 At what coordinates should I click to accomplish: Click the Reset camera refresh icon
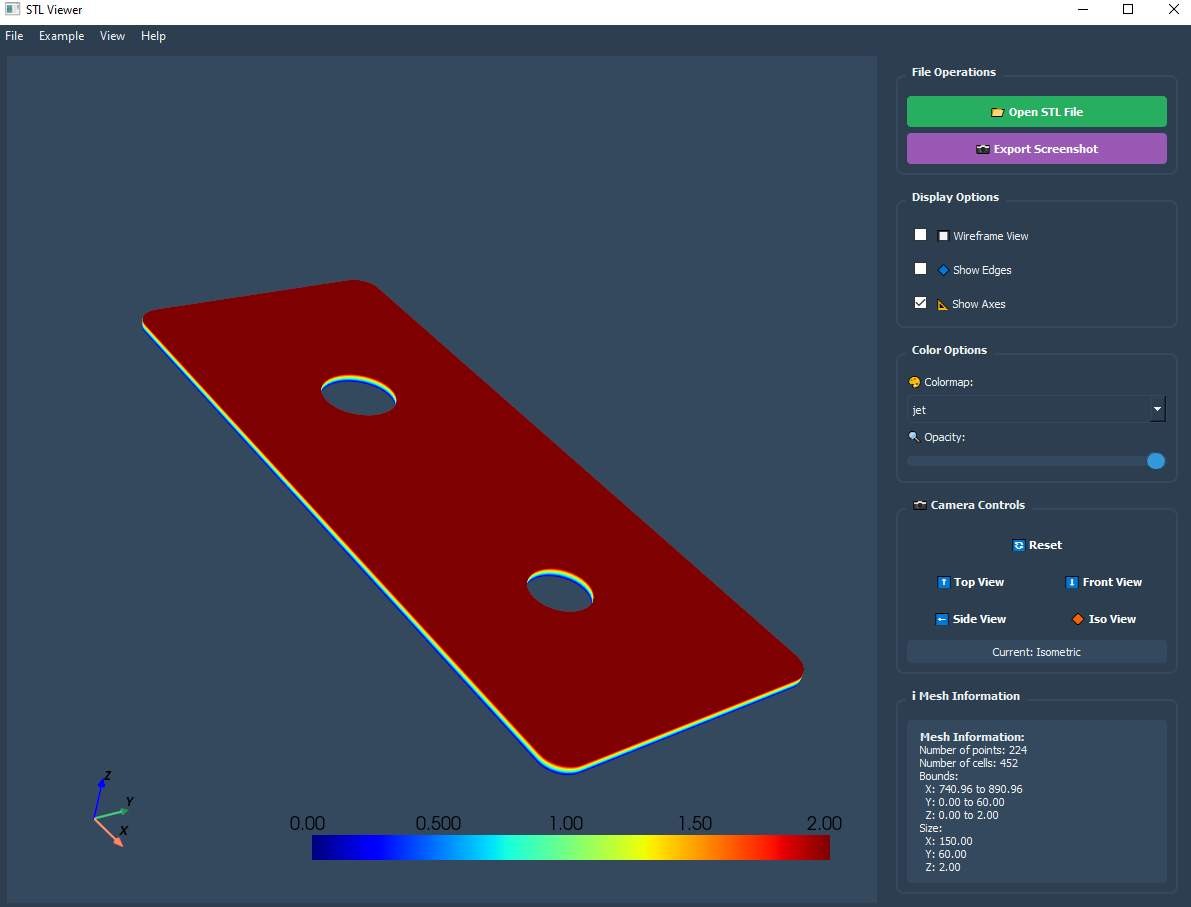point(1018,545)
